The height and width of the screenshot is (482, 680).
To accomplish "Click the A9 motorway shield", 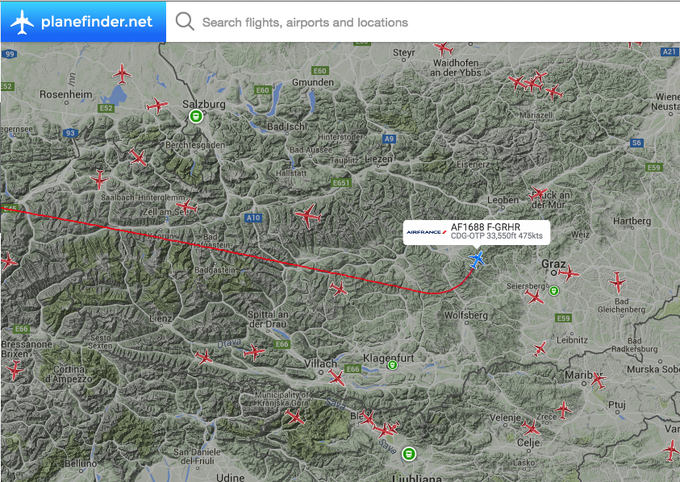I will coord(389,139).
